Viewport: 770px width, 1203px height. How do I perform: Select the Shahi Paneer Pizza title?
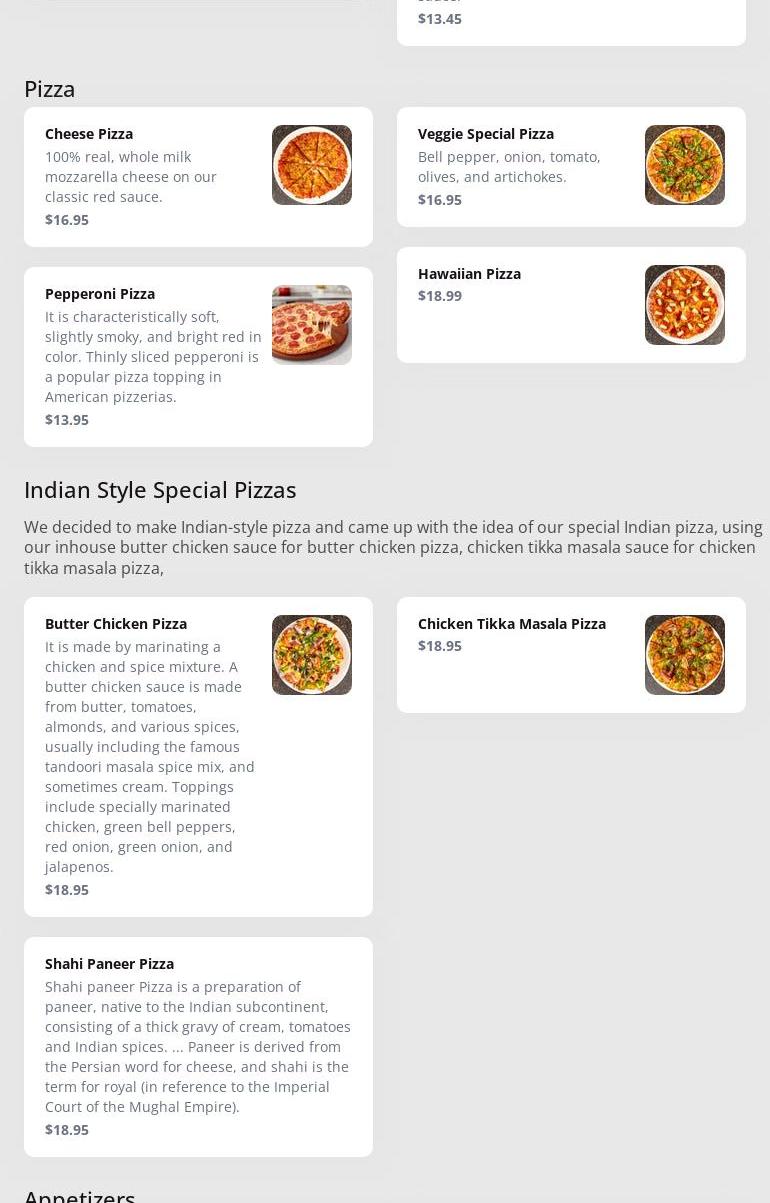tap(109, 964)
